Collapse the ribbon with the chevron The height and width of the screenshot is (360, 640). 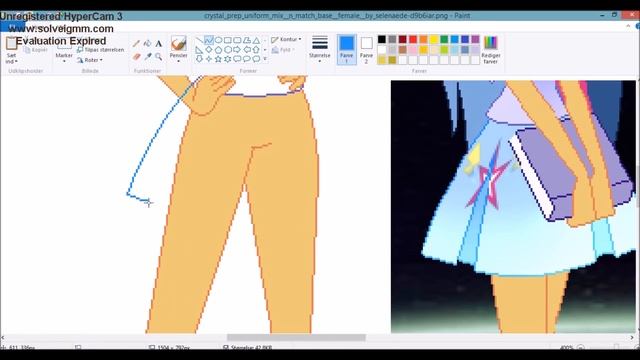point(628,26)
